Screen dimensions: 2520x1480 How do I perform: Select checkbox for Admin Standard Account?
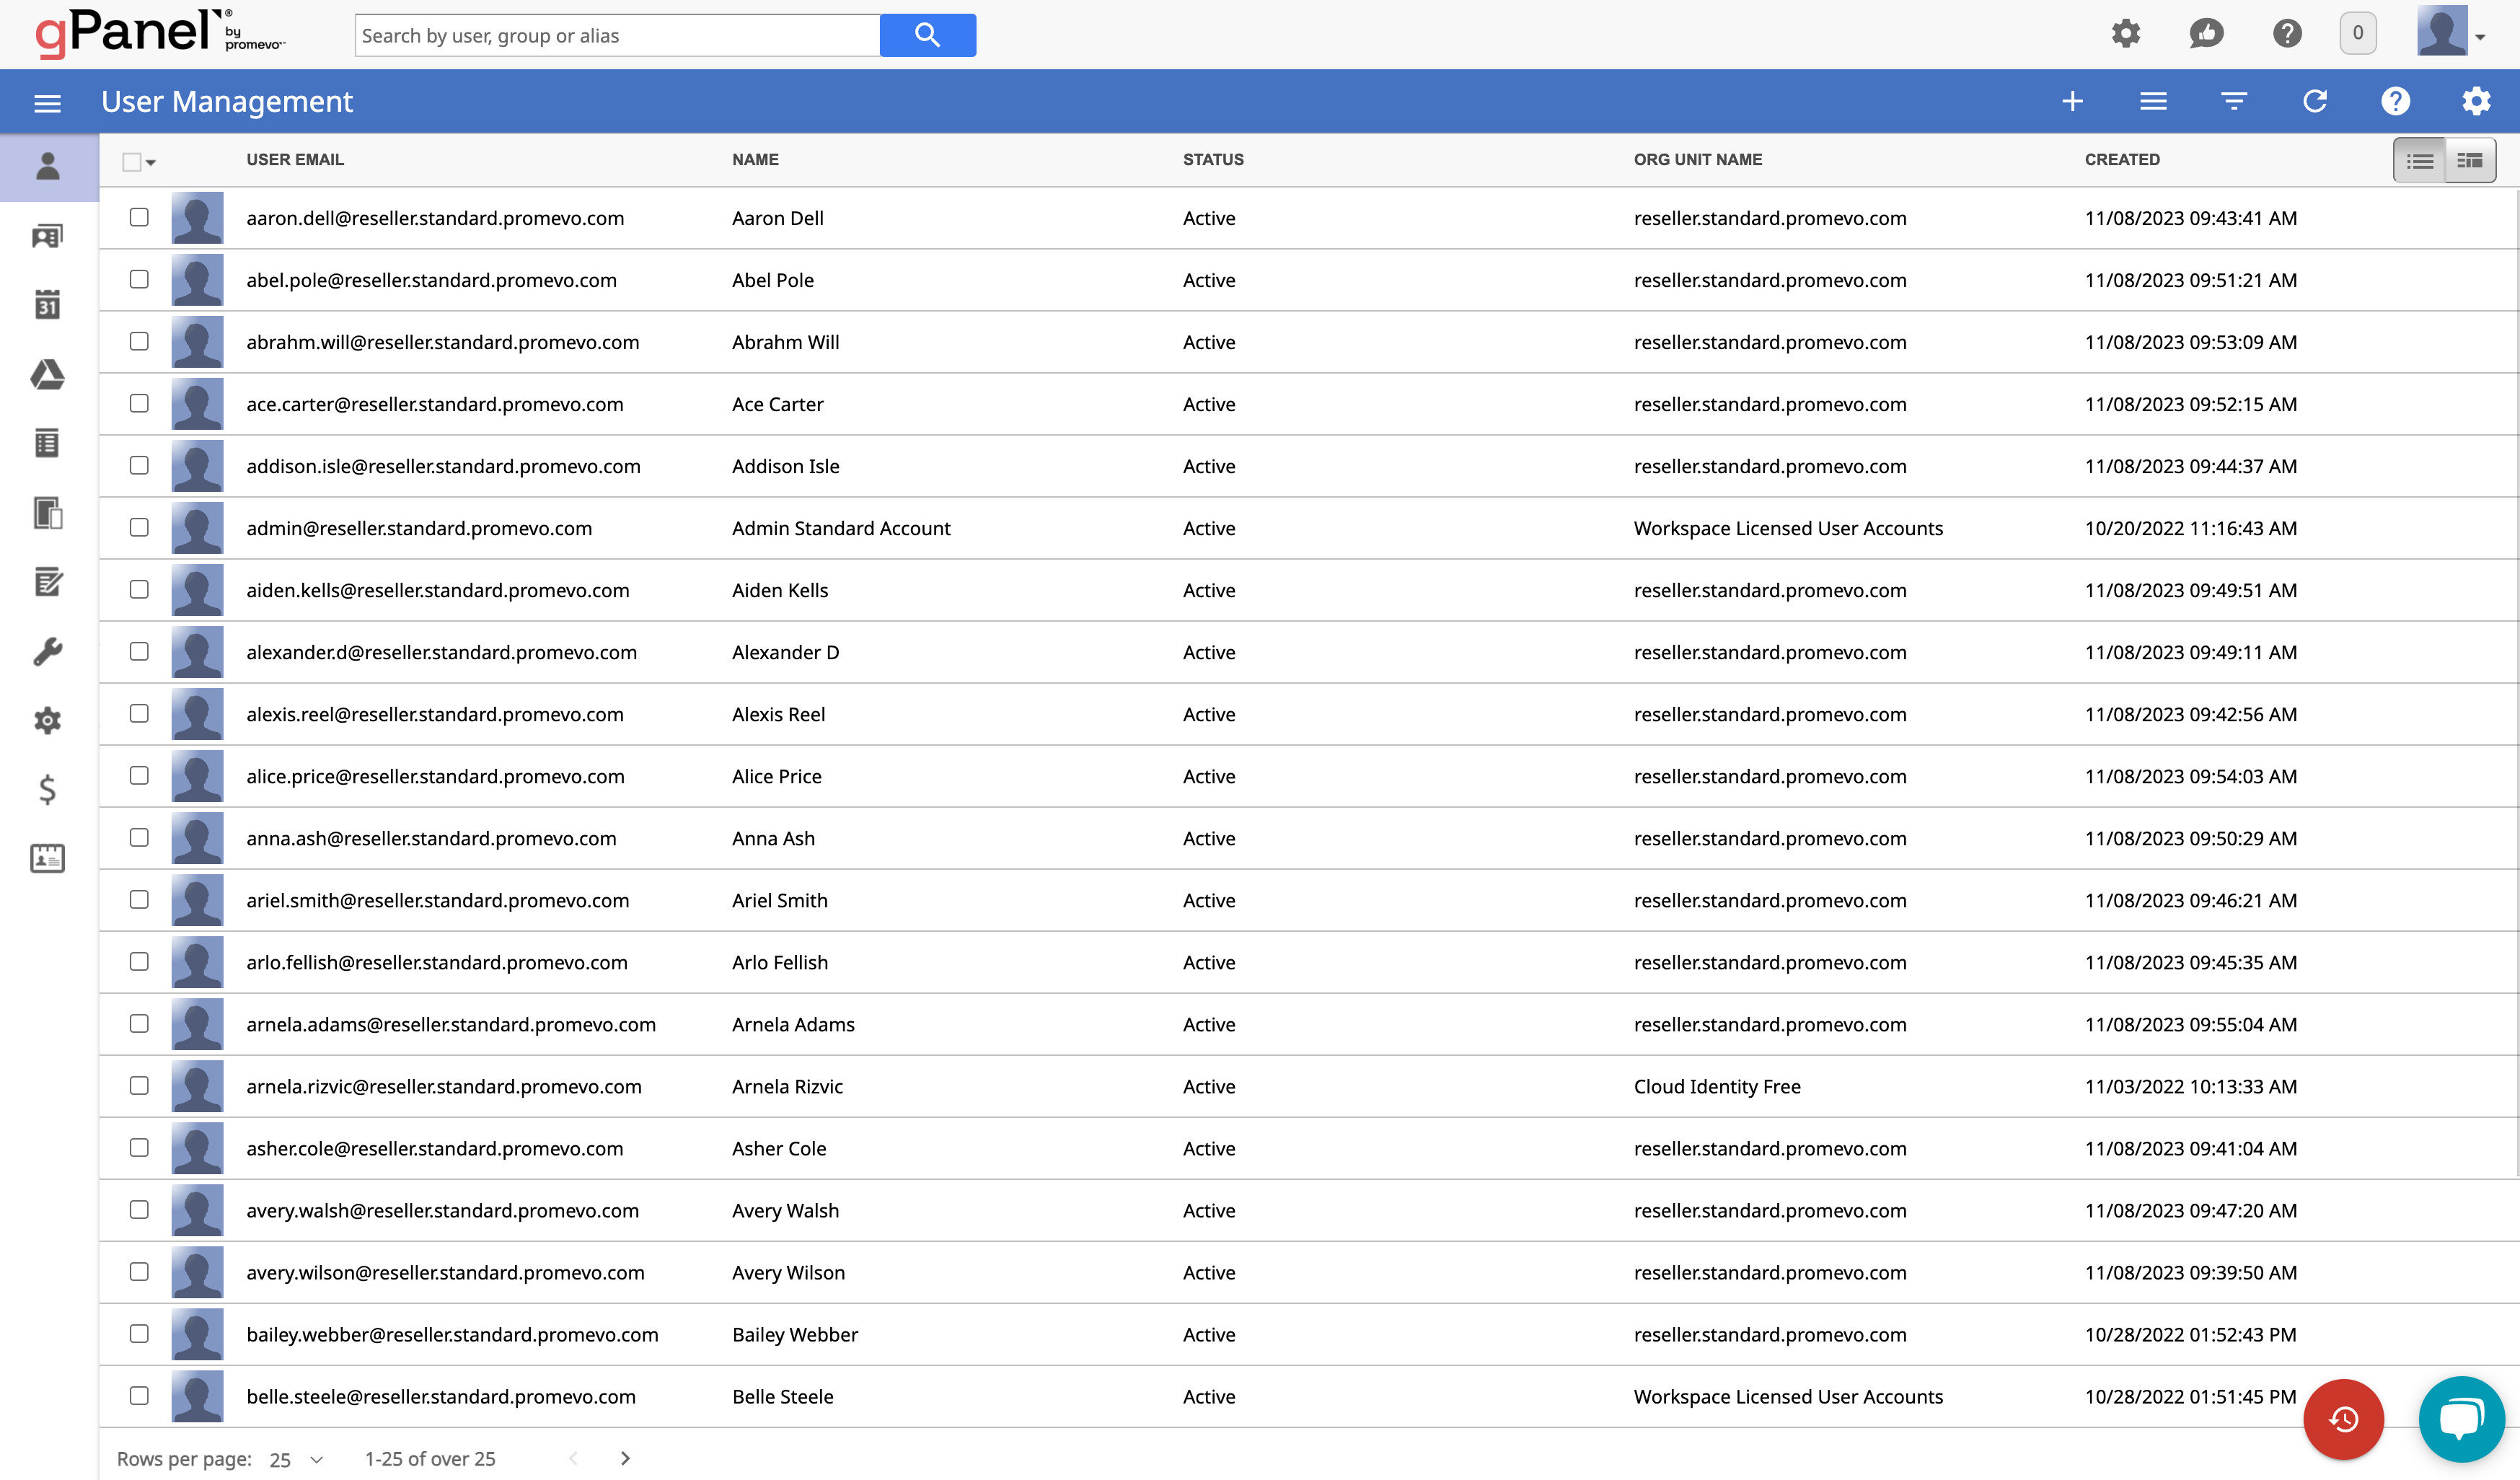coord(139,527)
